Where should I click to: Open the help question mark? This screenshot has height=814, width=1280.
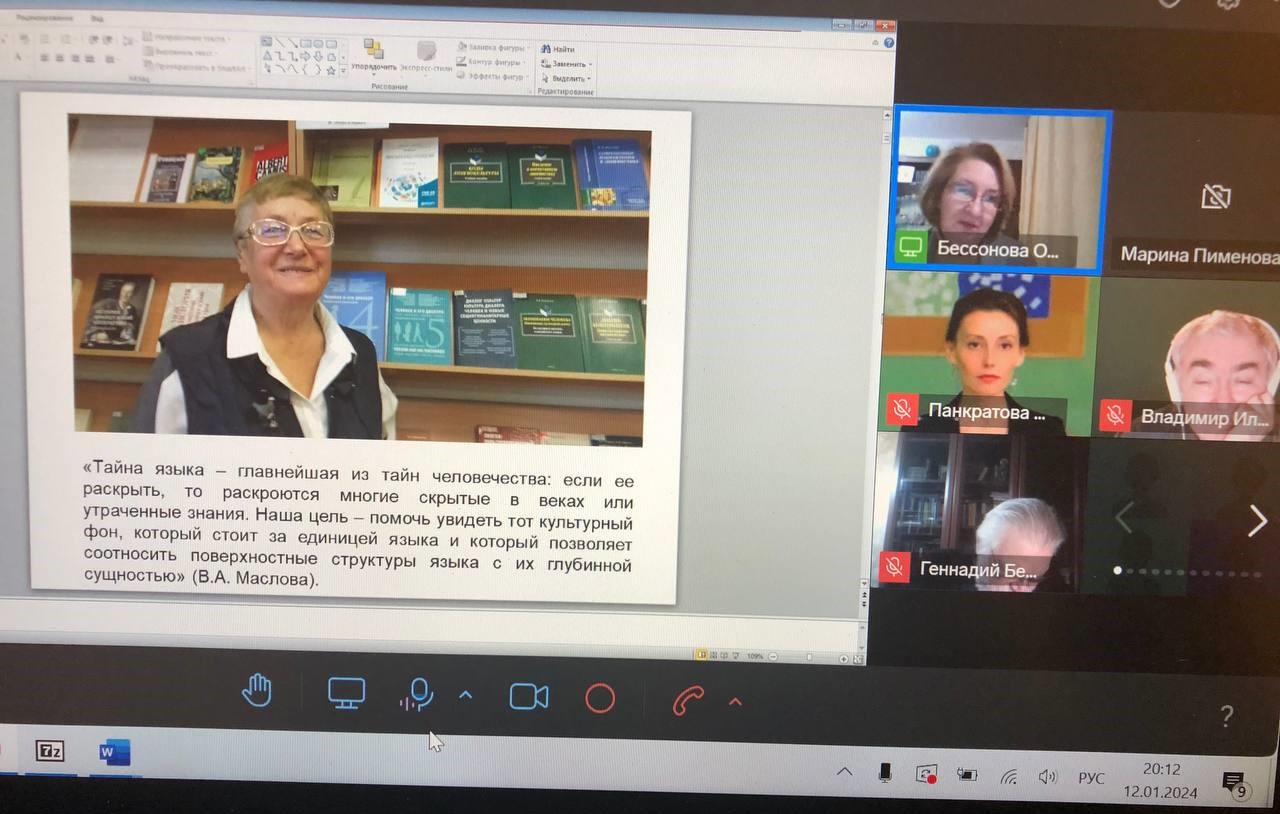tap(1227, 716)
